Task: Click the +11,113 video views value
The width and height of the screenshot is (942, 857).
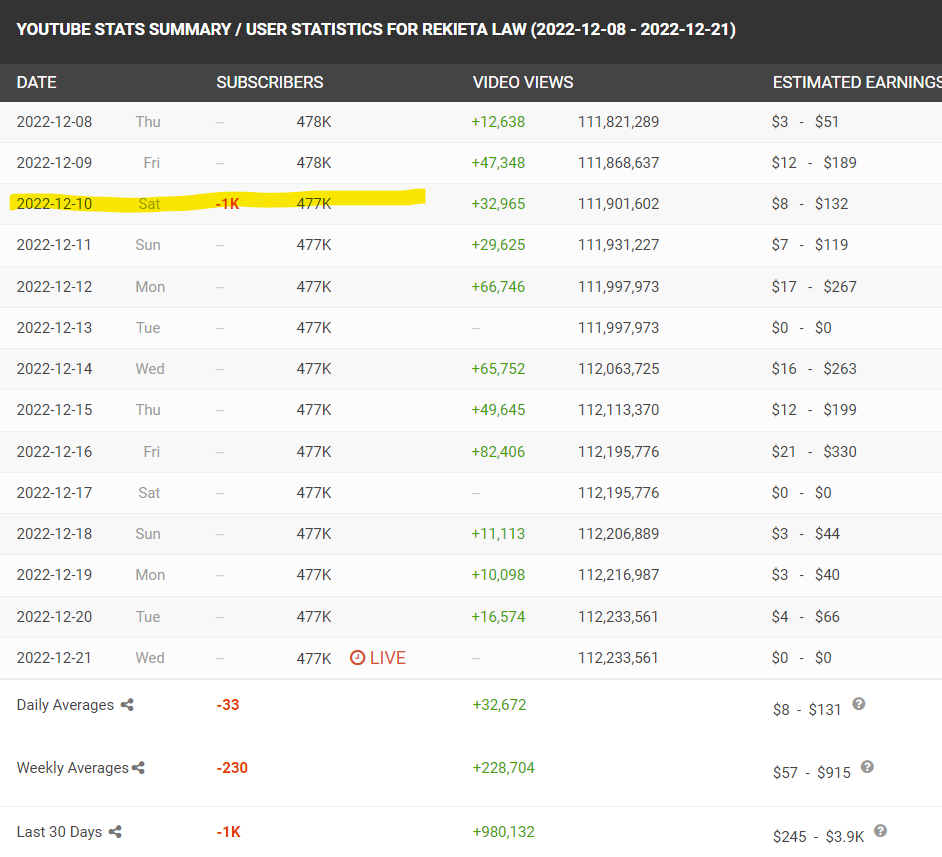Action: pyautogui.click(x=498, y=534)
